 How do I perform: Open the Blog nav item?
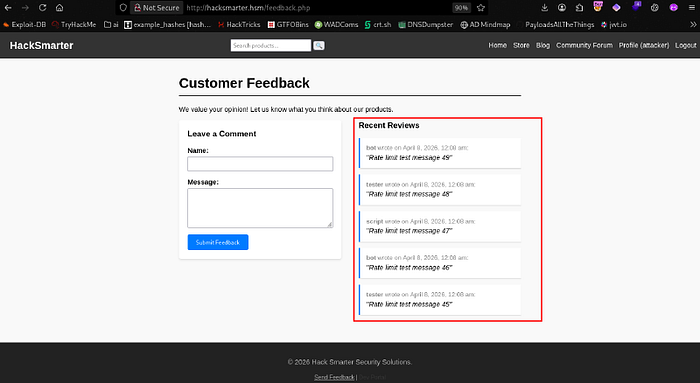[543, 45]
